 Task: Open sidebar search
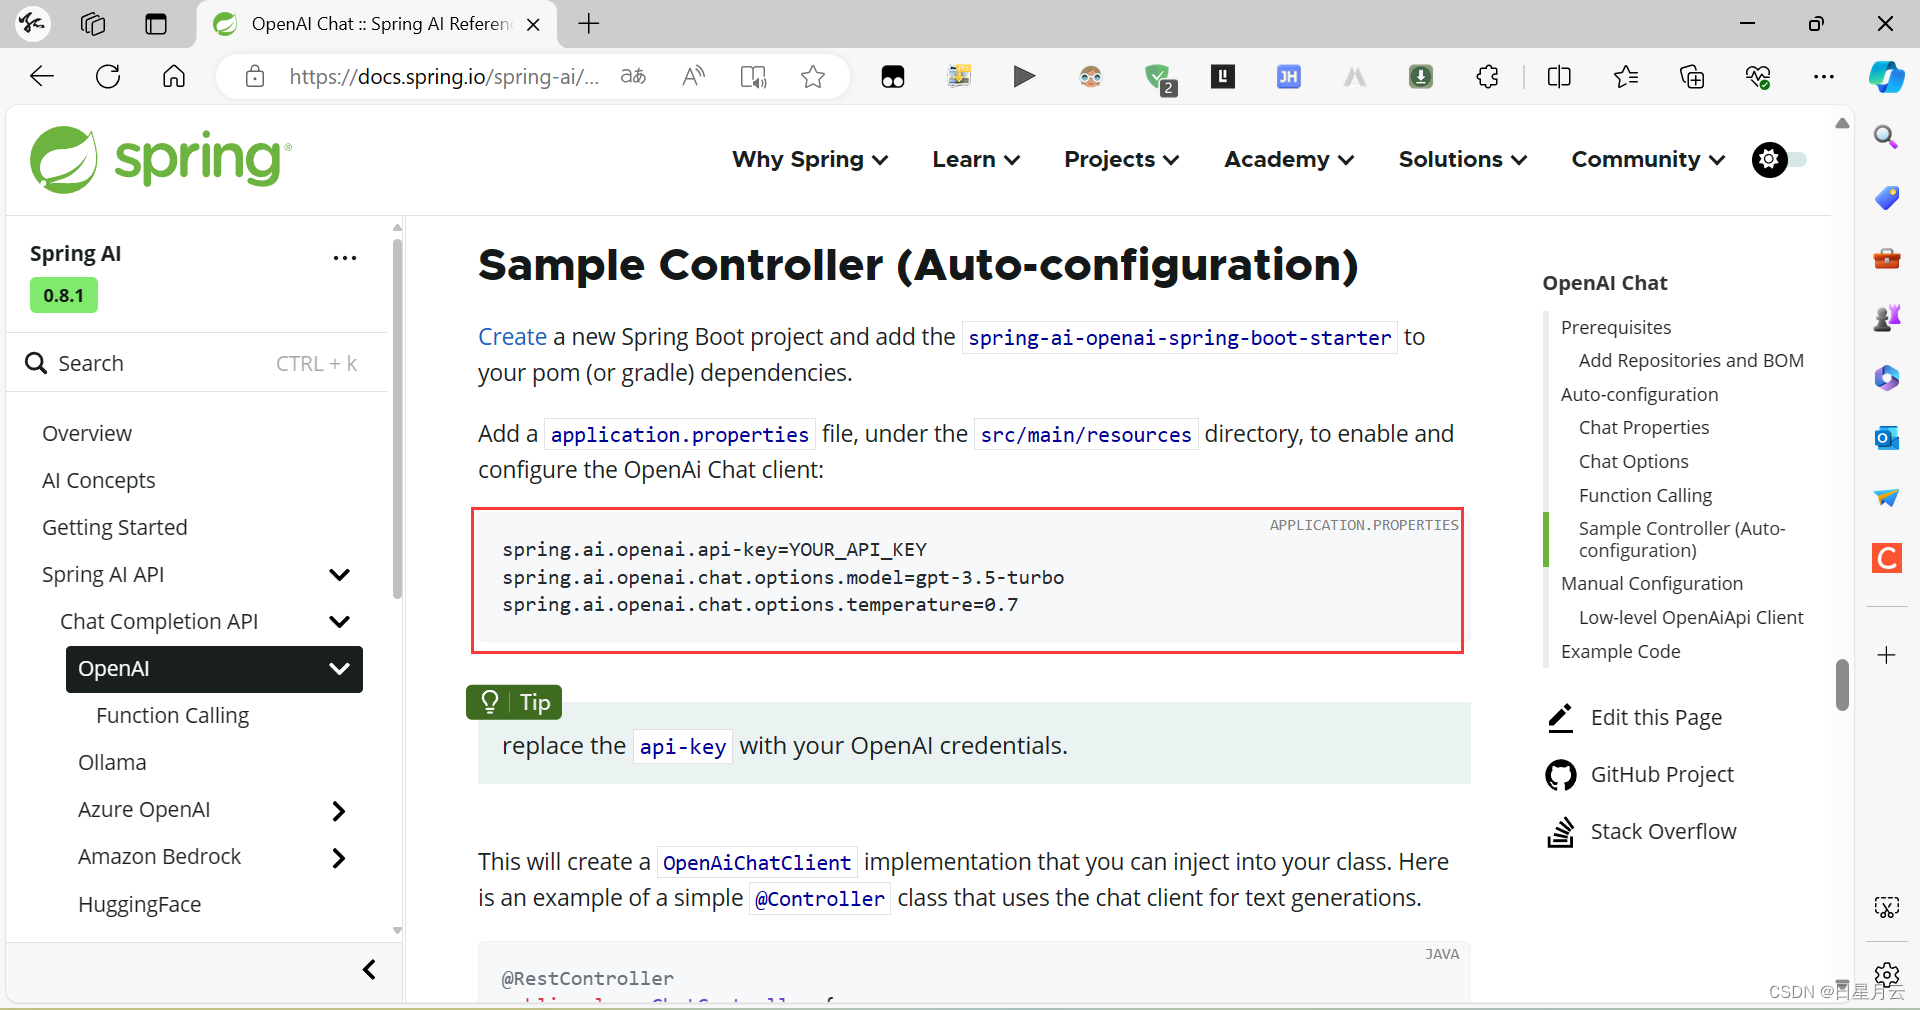[1886, 137]
